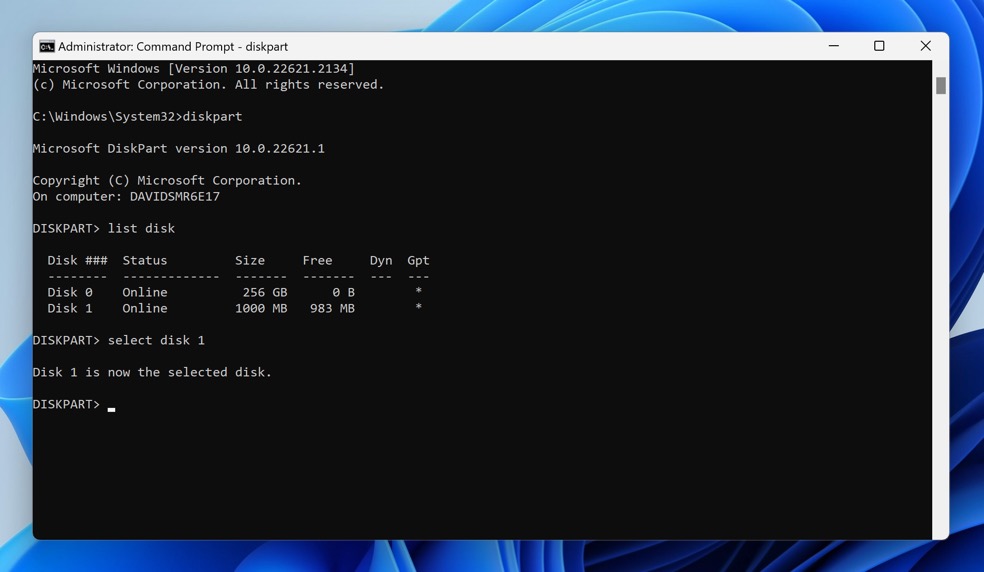Click the vertical scrollbar thumb
This screenshot has width=984, height=572.
[x=941, y=85]
